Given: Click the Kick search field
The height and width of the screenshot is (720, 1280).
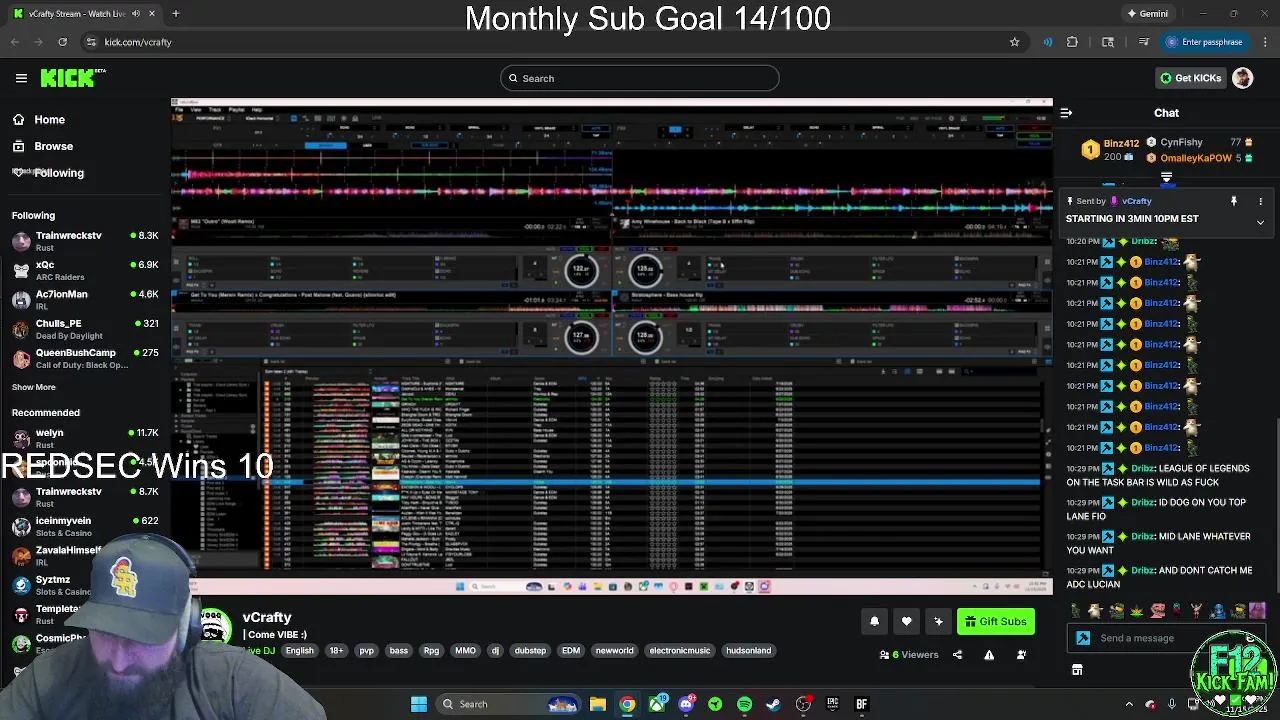Looking at the screenshot, I should click(640, 78).
